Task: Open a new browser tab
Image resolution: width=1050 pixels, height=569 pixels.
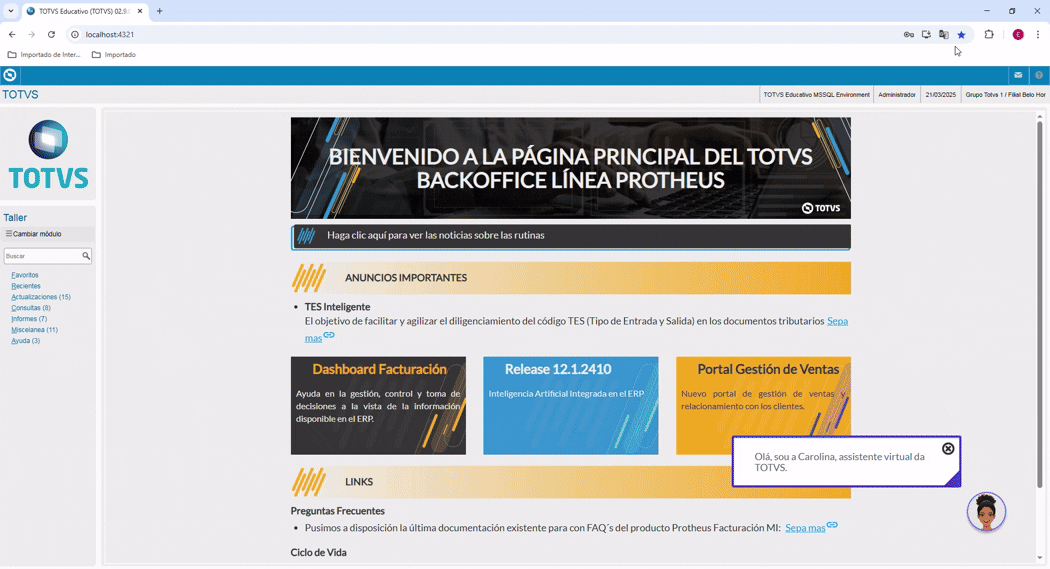Action: tap(159, 11)
